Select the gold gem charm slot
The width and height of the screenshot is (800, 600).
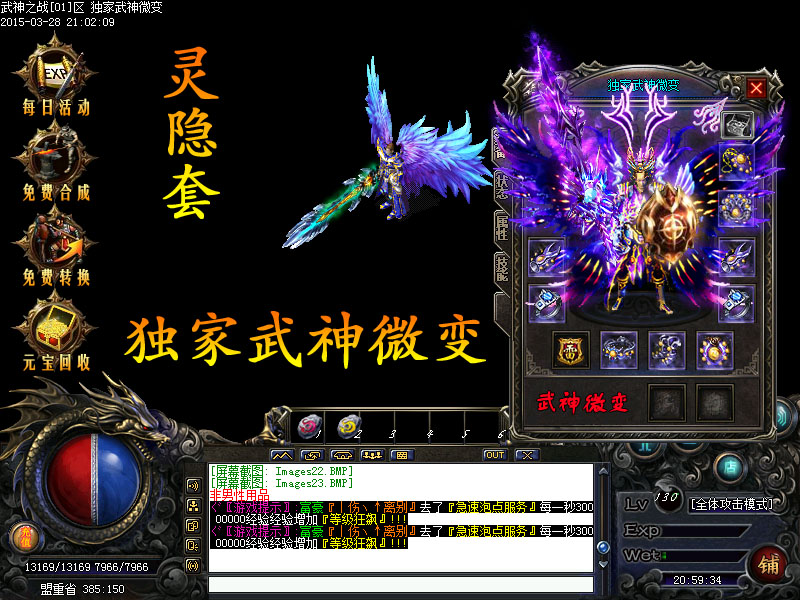(714, 351)
